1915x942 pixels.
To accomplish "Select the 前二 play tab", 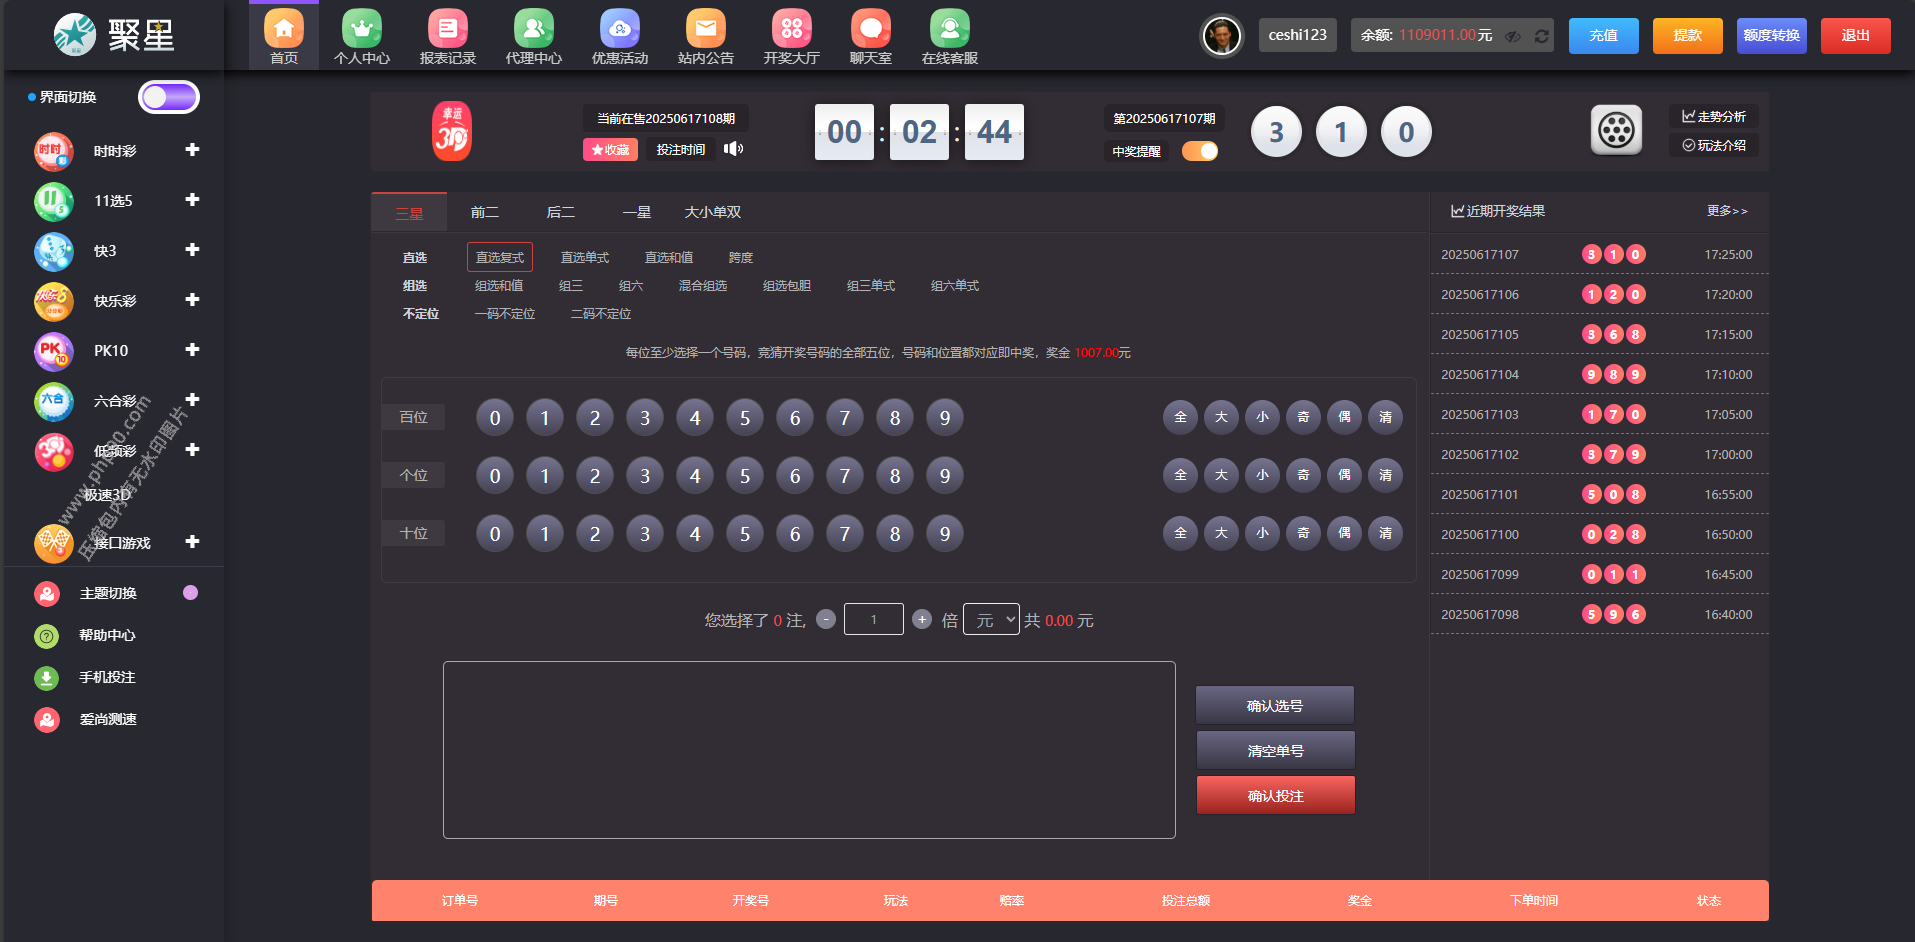I will coord(485,212).
